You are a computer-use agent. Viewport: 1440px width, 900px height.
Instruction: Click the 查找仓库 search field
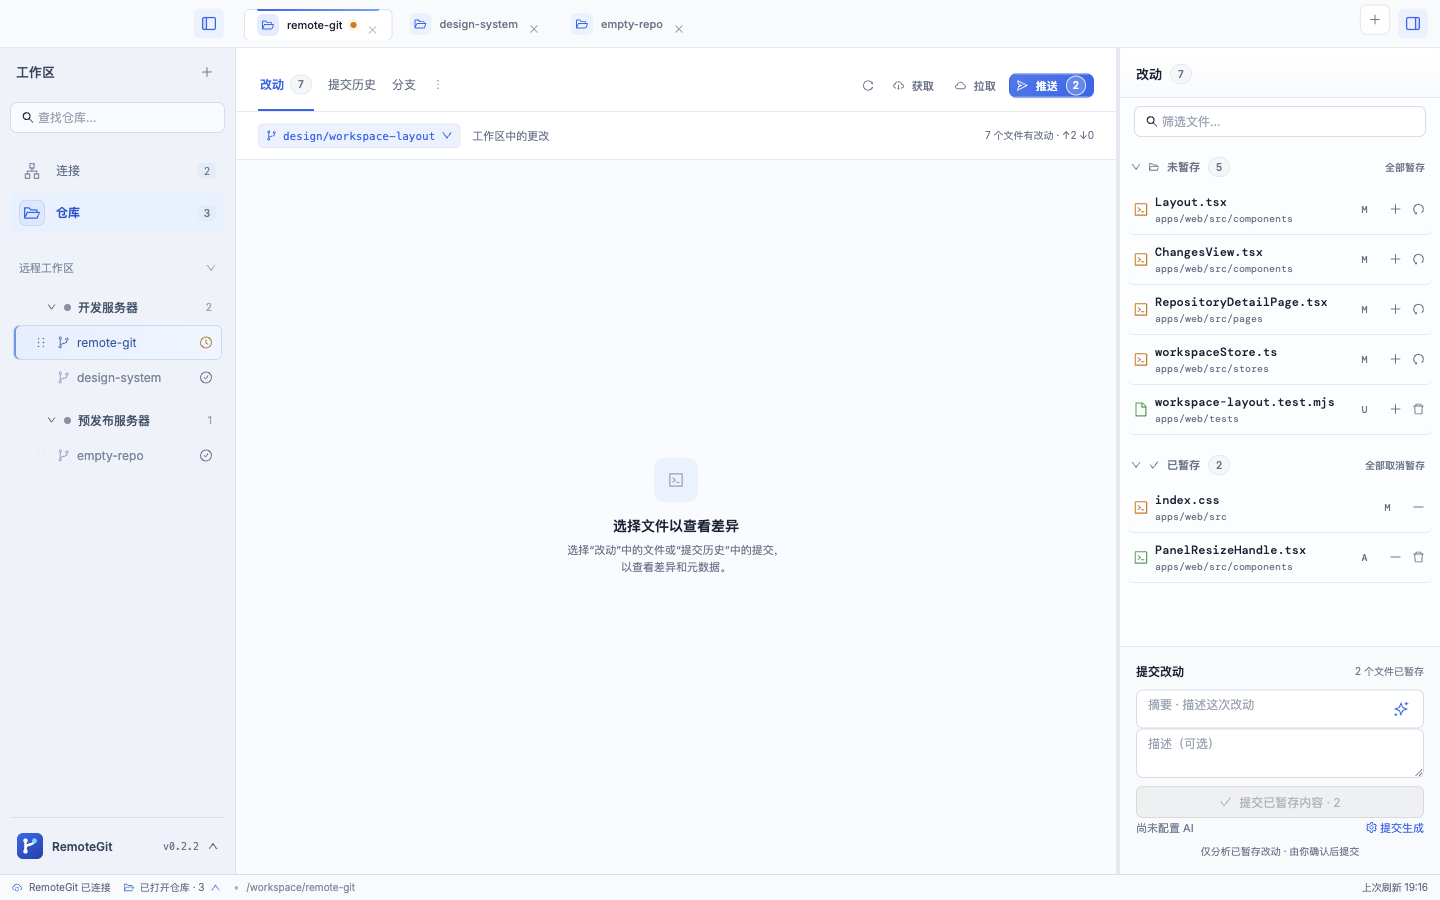click(117, 117)
